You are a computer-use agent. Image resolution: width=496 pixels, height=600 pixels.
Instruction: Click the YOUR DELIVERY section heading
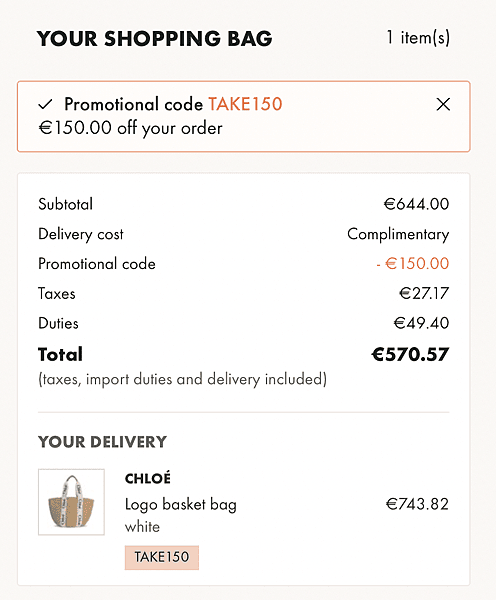pyautogui.click(x=103, y=442)
